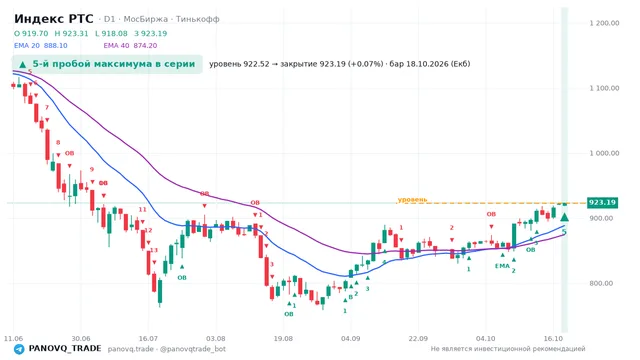The height and width of the screenshot is (360, 640).
Task: Click the badge 5-й пробой максимума в серии
Action: 107,64
